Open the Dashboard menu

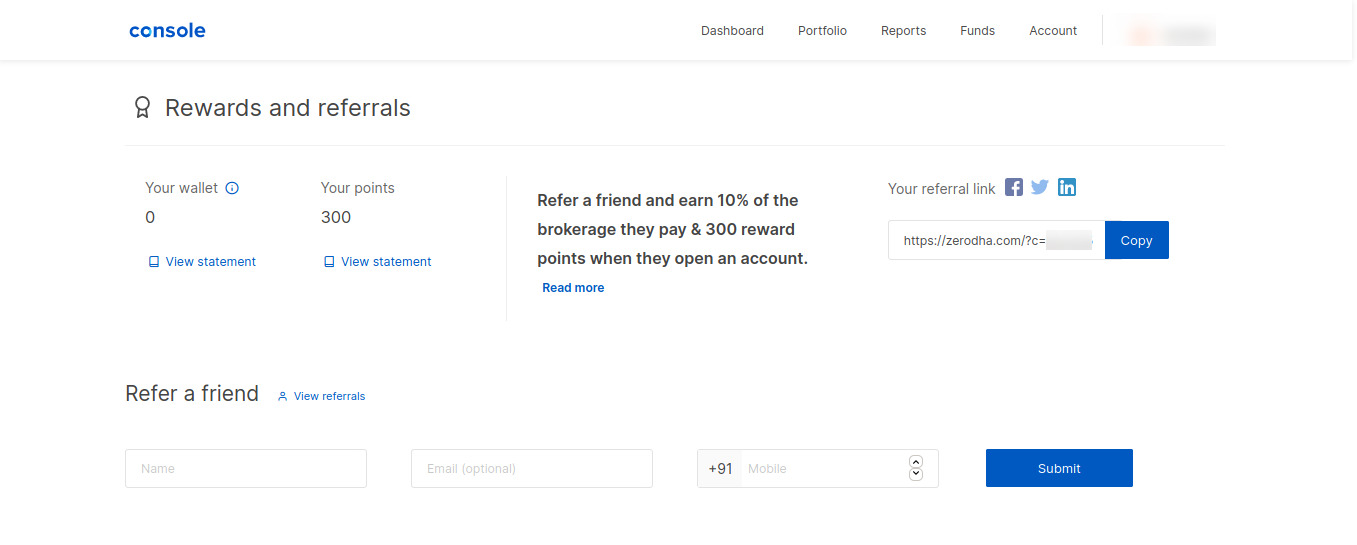point(732,31)
